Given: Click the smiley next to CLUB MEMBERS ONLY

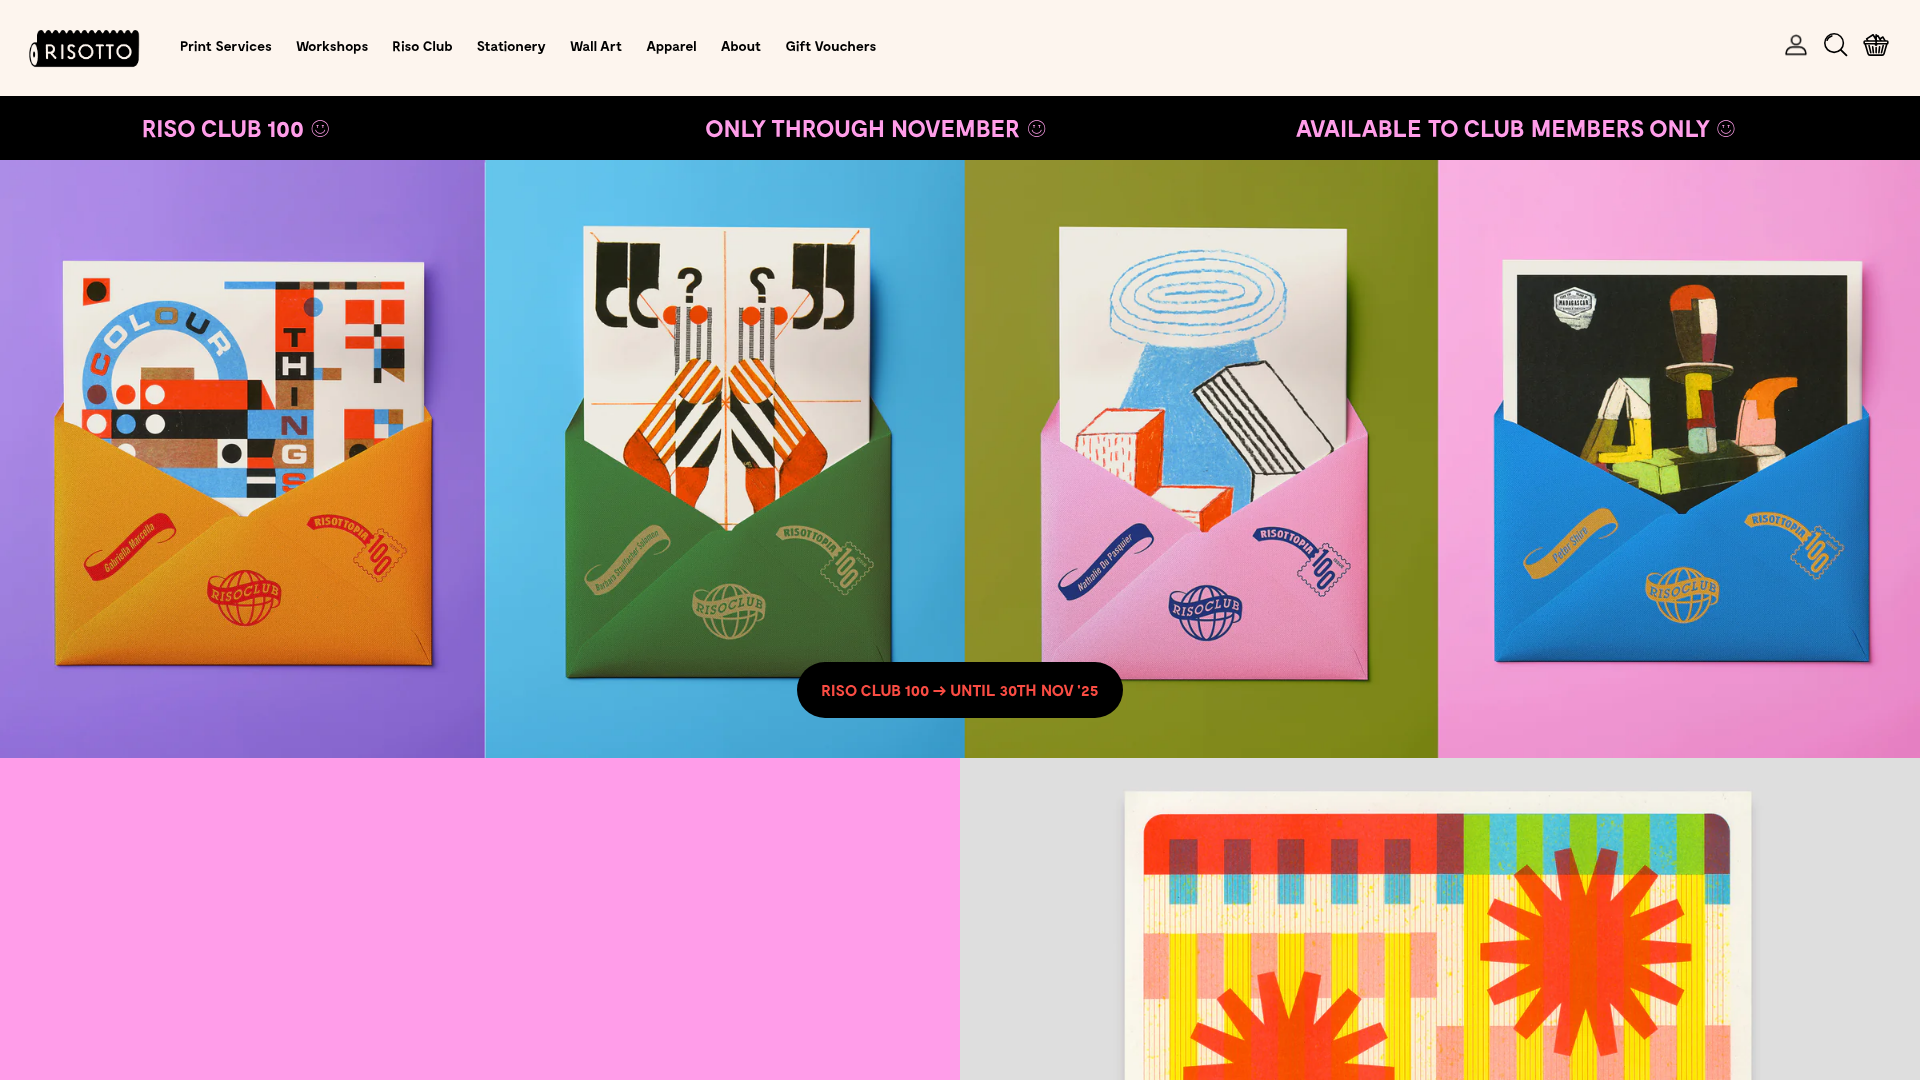Looking at the screenshot, I should click(x=1726, y=128).
